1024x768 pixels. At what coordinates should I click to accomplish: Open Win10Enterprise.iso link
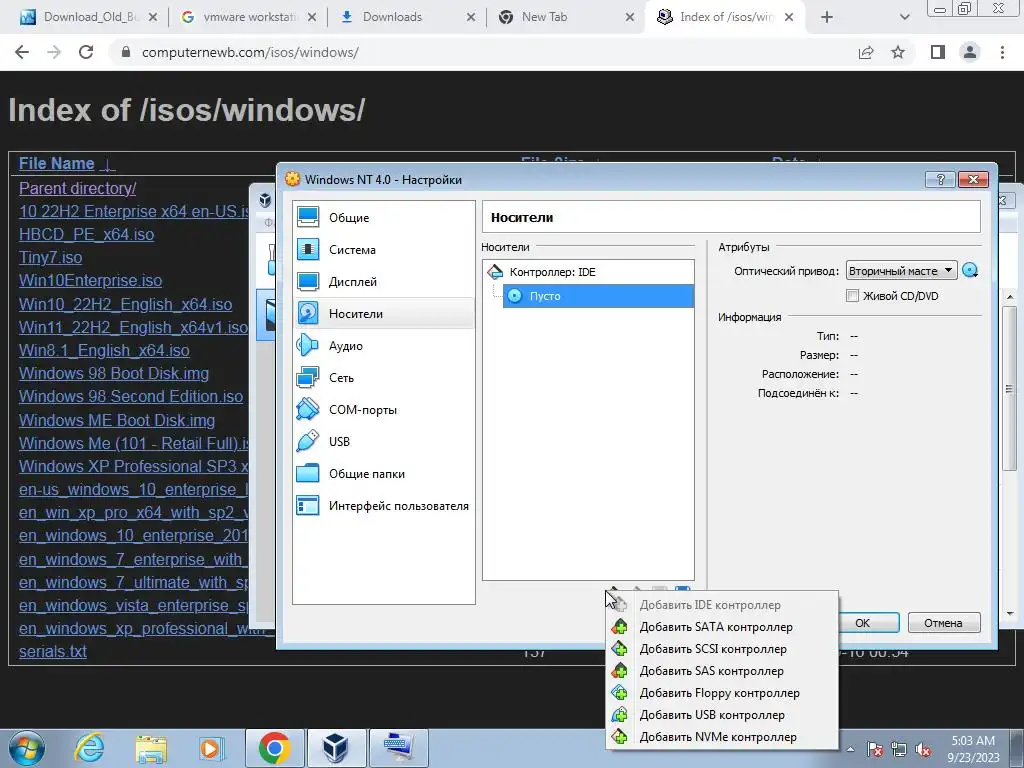[90, 280]
